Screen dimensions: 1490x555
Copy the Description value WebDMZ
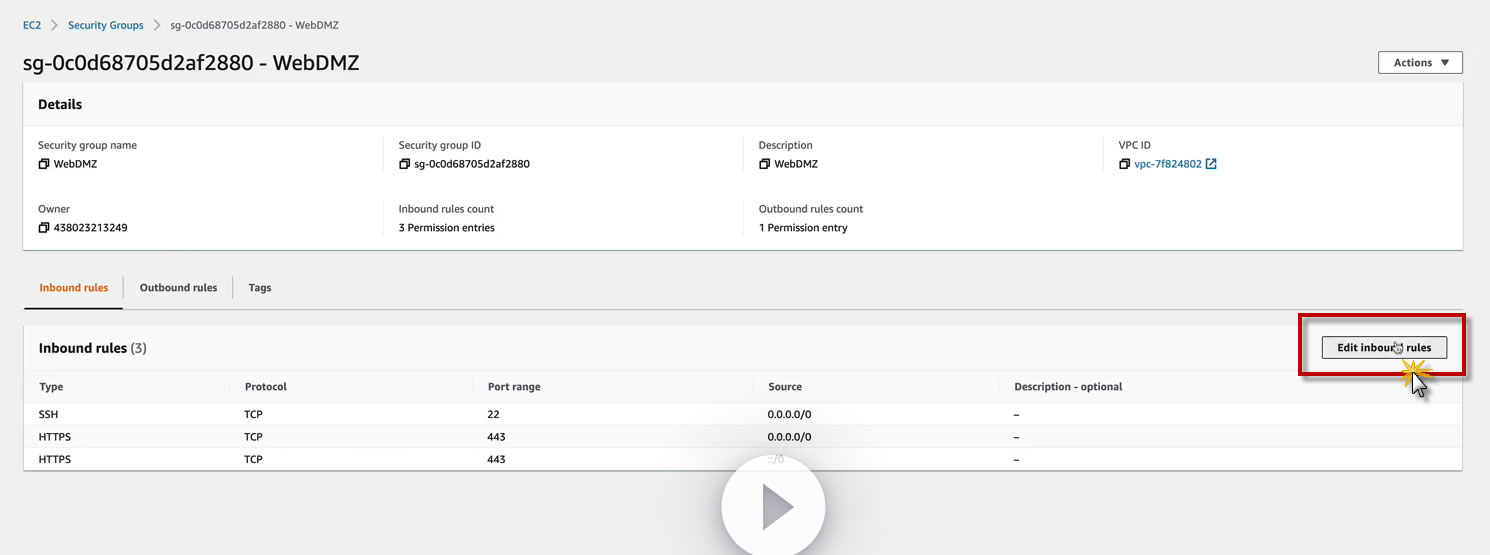pos(764,164)
